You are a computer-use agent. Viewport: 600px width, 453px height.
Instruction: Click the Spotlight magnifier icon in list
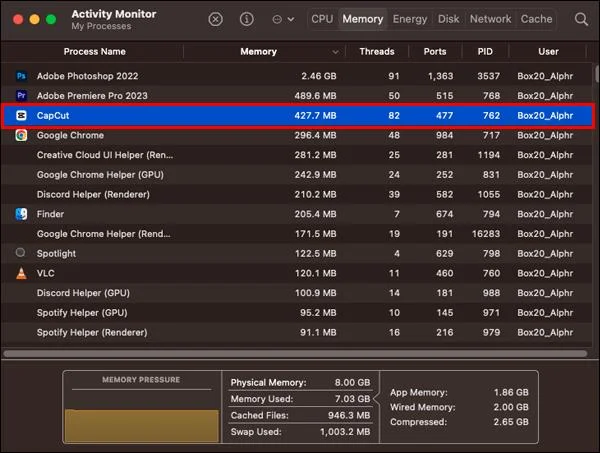pyautogui.click(x=20, y=253)
